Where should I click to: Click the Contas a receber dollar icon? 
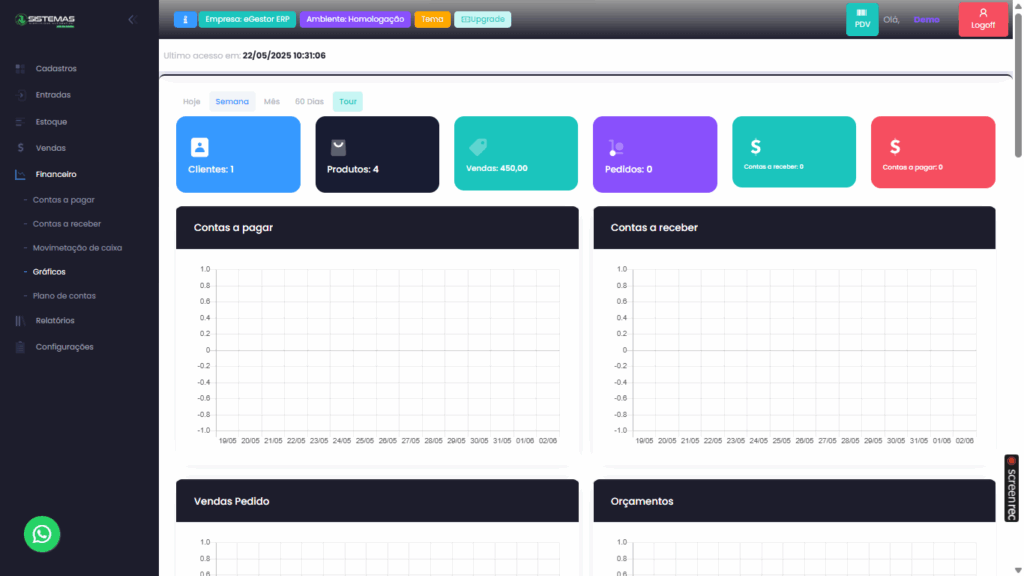756,147
